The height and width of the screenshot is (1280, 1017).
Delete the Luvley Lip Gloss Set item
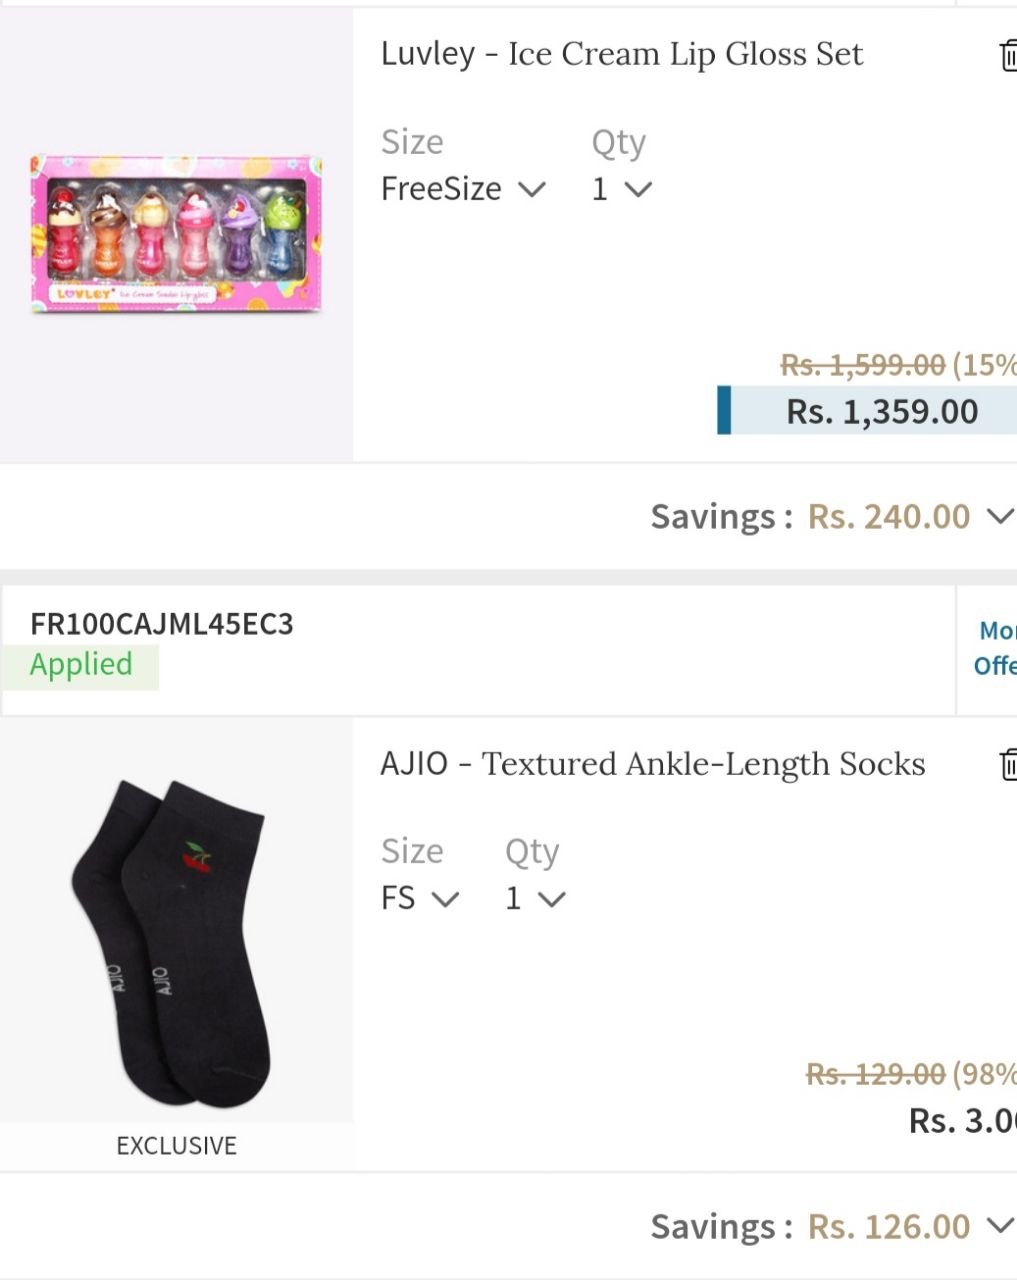point(1008,55)
